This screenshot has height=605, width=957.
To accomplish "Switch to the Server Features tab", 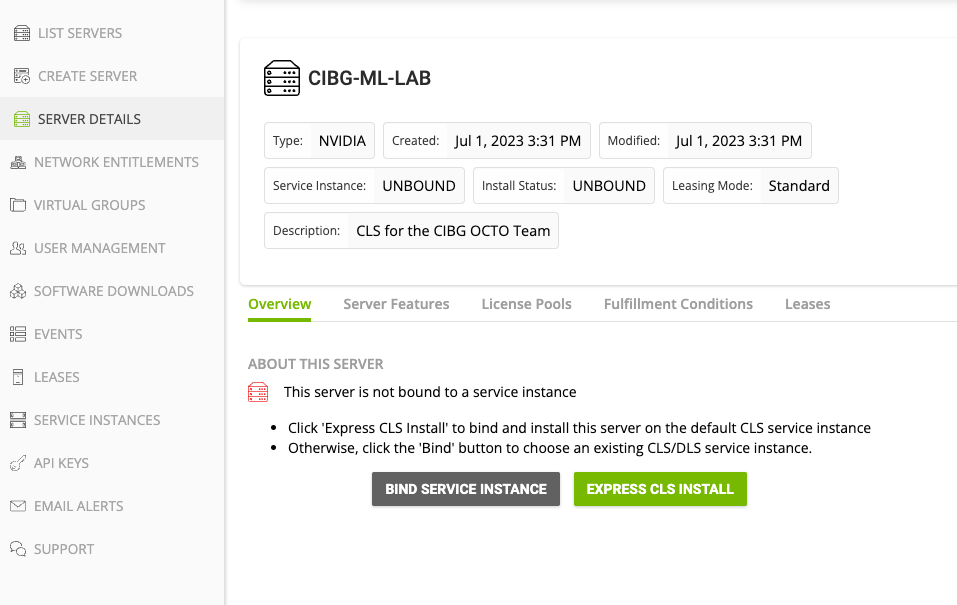I will 396,304.
